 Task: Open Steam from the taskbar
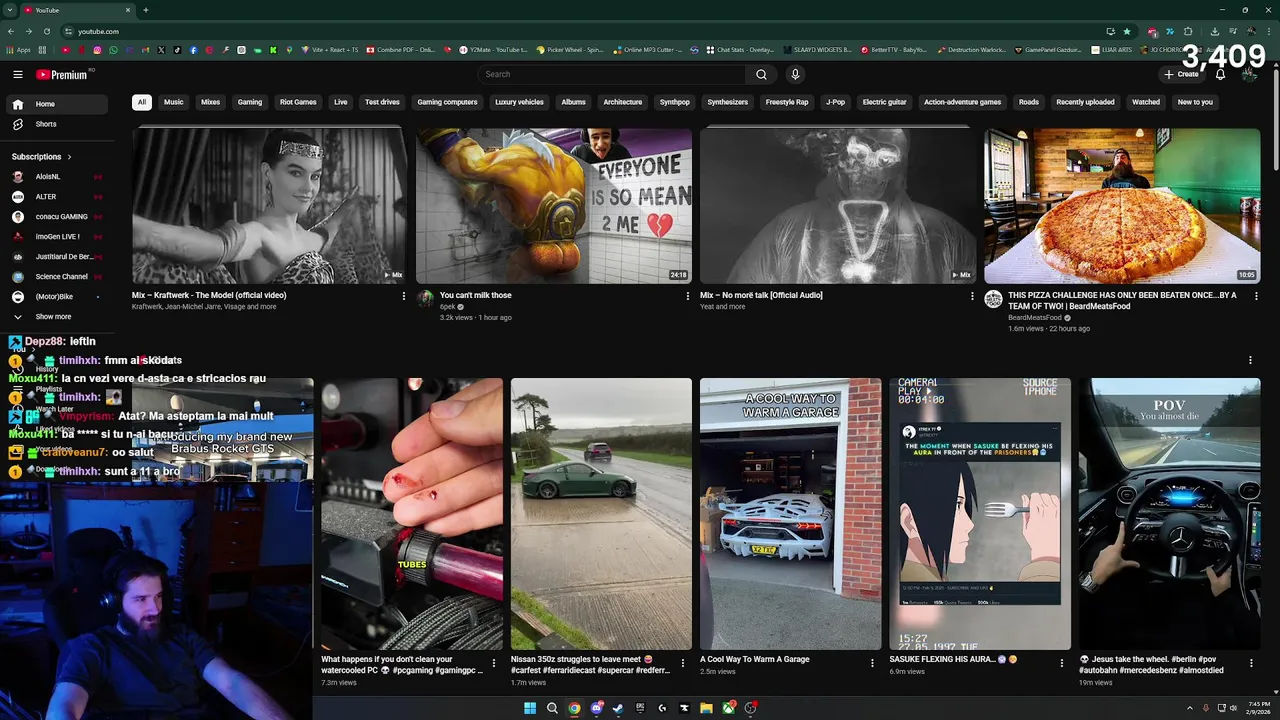coord(618,708)
